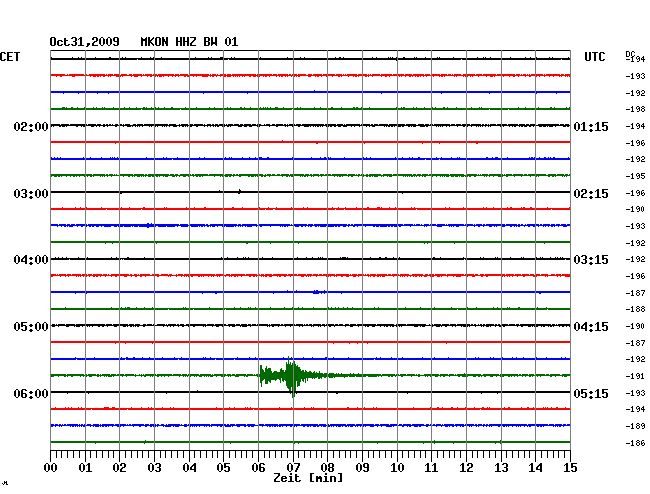The height and width of the screenshot is (494, 650).
Task: Click the DC offset value -189
Action: pyautogui.click(x=635, y=426)
